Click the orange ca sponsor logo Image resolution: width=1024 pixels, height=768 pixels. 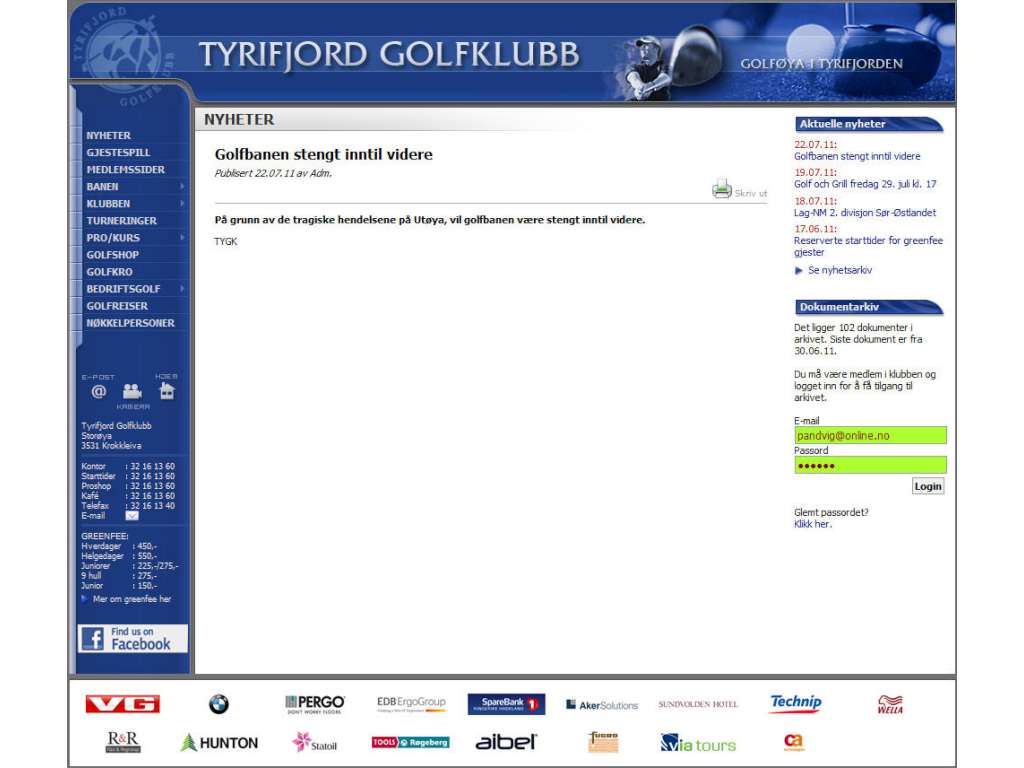point(793,741)
